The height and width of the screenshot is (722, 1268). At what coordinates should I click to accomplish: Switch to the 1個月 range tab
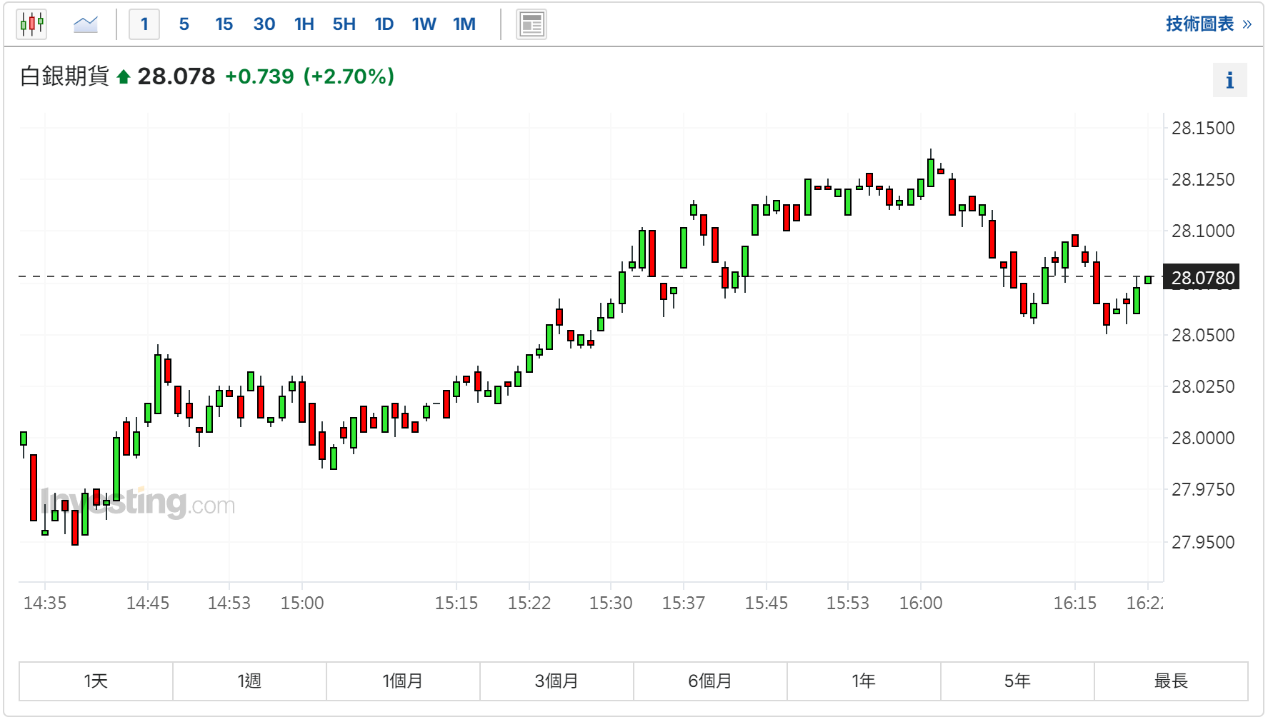click(403, 681)
